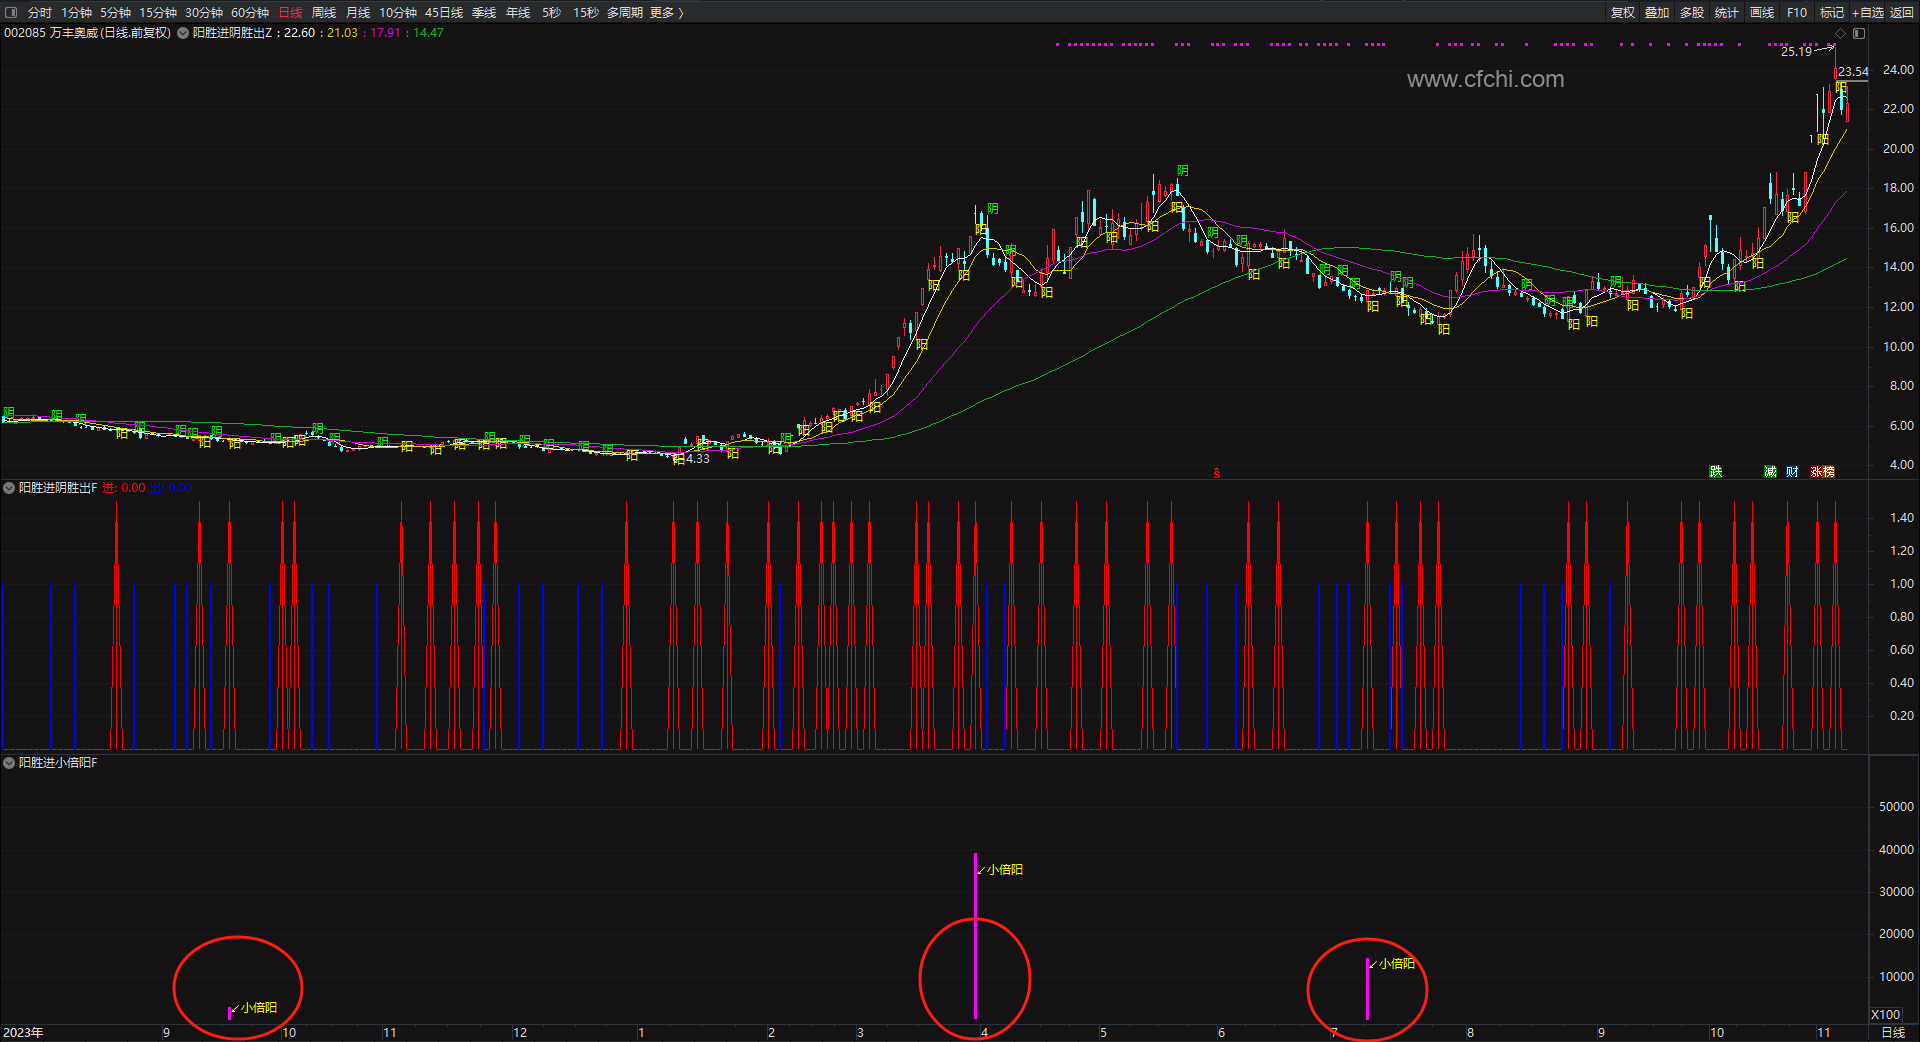Screen dimensions: 1920x1042
Task: Click the red S marker on chart baseline
Action: coord(1217,473)
